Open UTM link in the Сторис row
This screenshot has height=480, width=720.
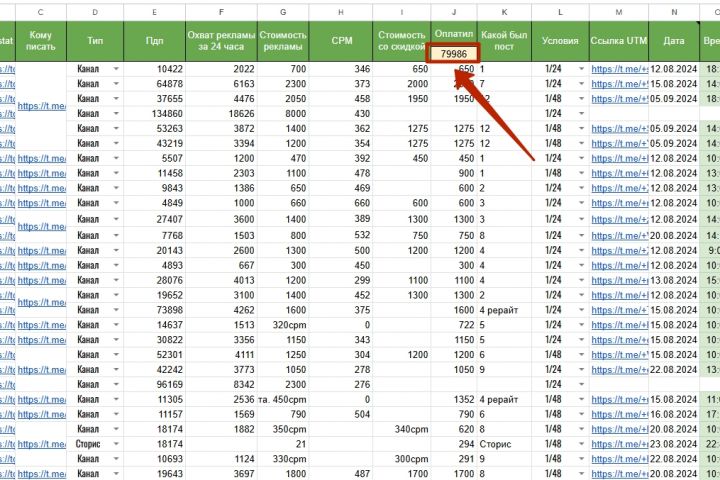[x=619, y=444]
